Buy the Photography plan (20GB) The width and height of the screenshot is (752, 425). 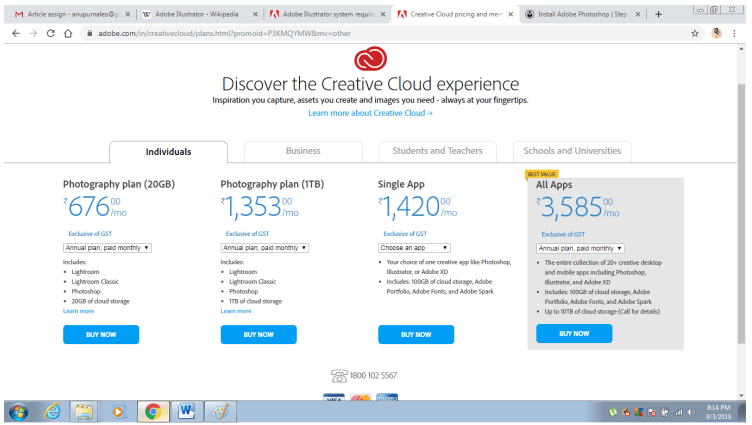[101, 335]
